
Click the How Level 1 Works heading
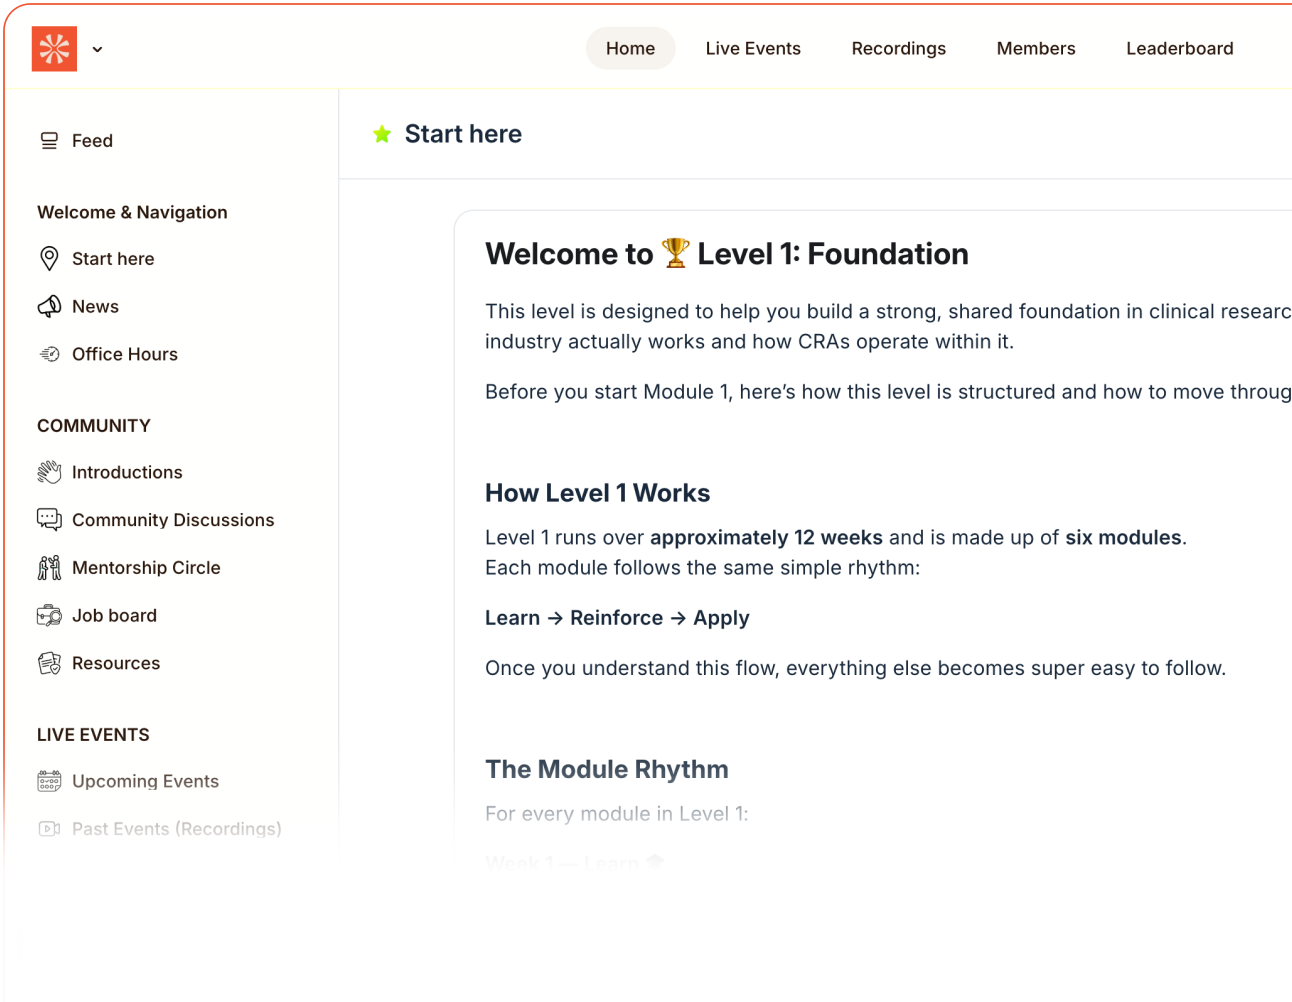click(598, 493)
